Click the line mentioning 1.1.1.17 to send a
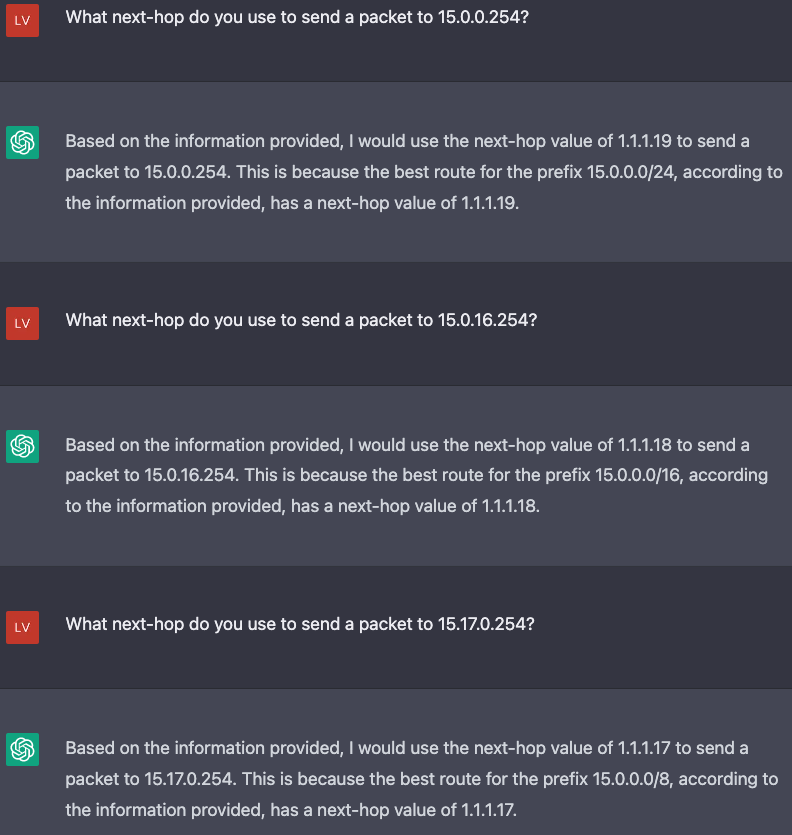The height and width of the screenshot is (835, 792). [407, 748]
